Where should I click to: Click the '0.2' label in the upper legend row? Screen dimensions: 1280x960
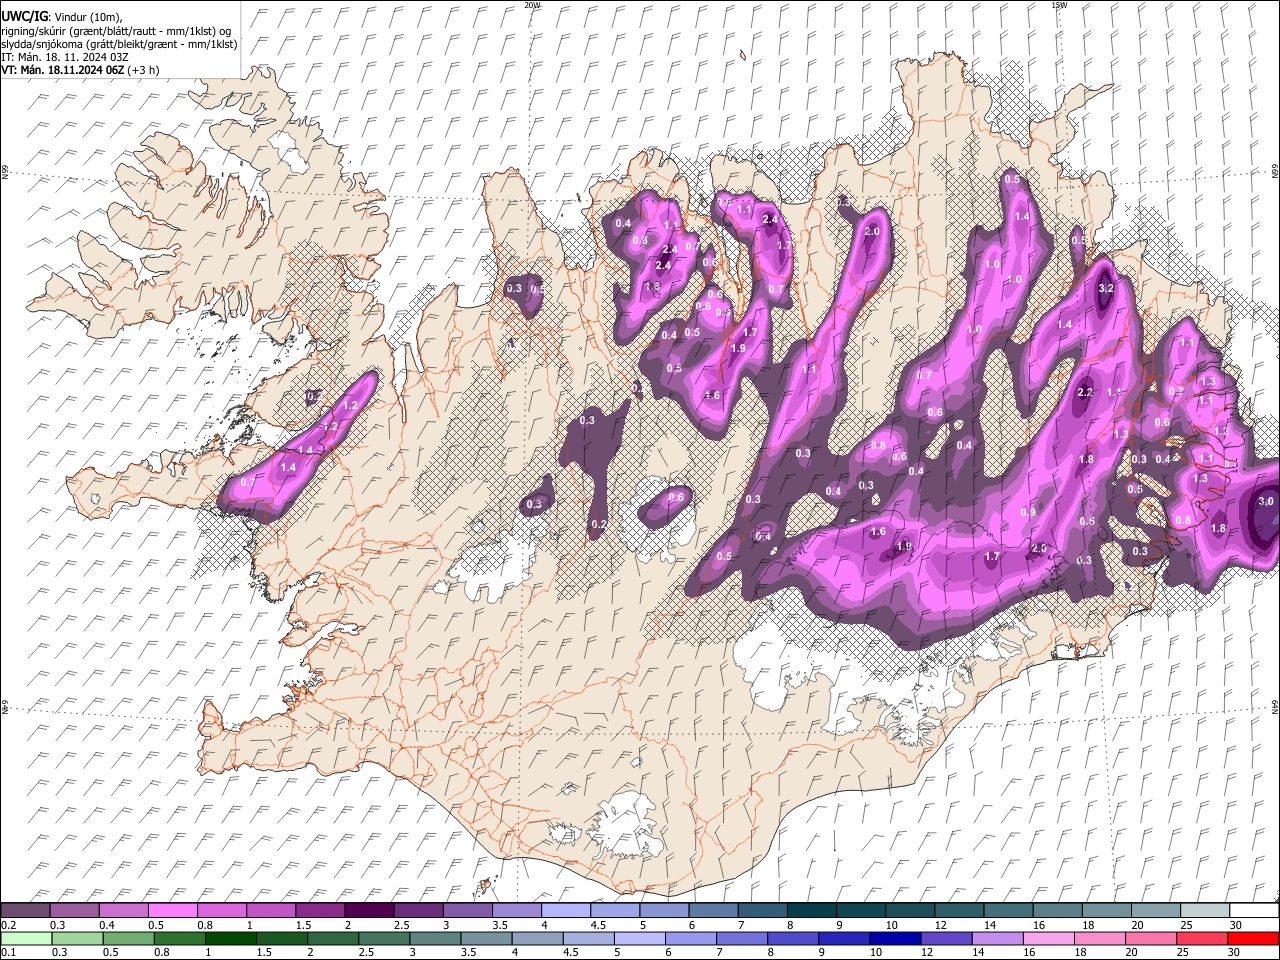click(x=8, y=925)
